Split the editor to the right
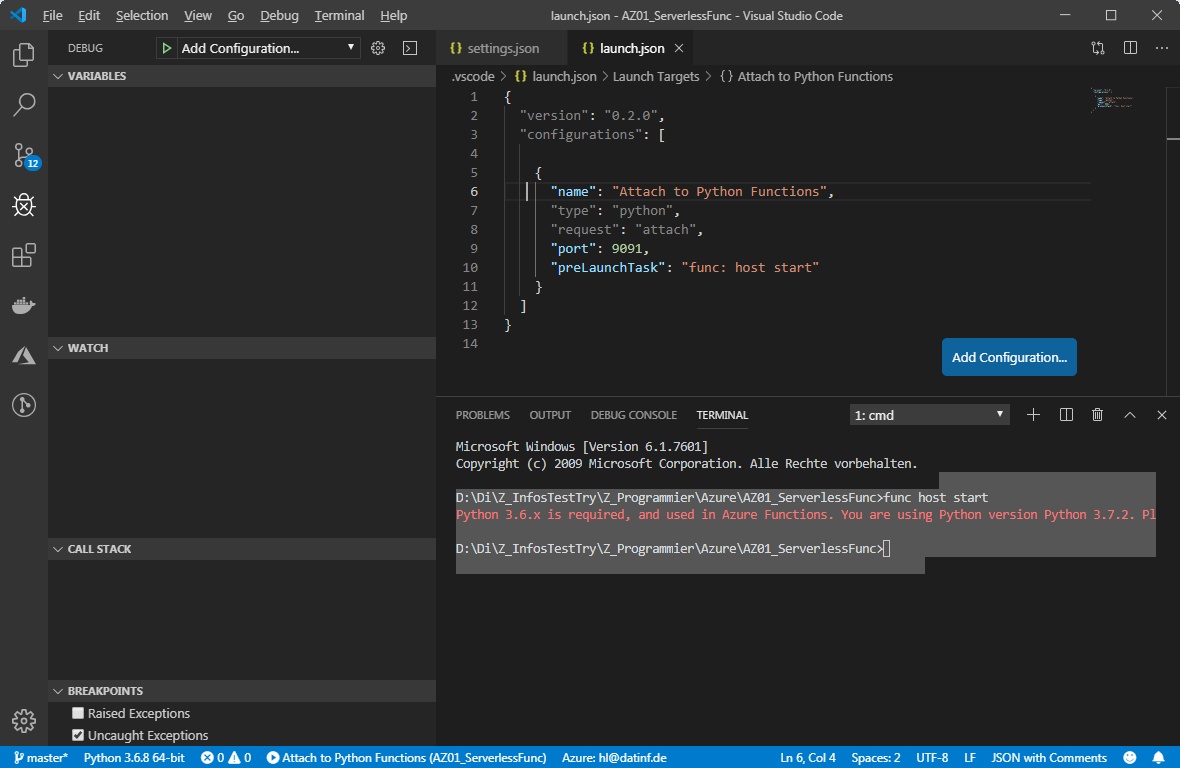The image size is (1180, 768). (1130, 48)
